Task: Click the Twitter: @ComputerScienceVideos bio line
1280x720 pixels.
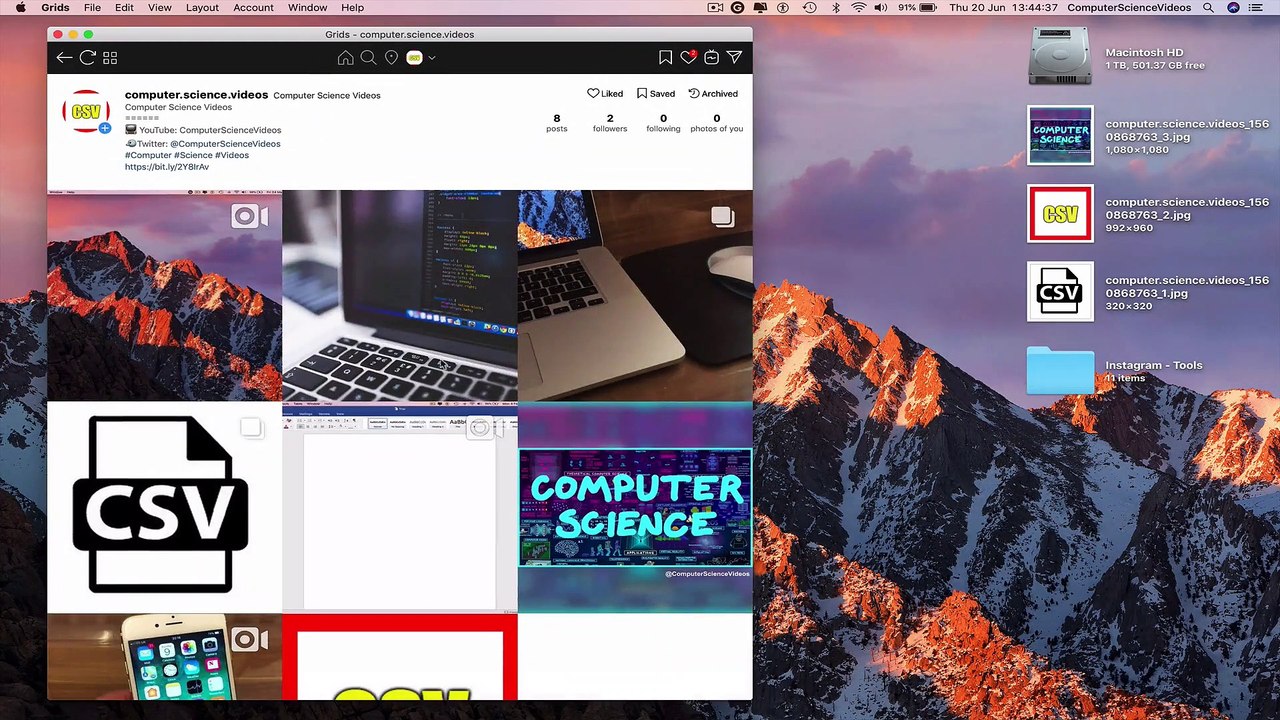Action: click(x=203, y=143)
